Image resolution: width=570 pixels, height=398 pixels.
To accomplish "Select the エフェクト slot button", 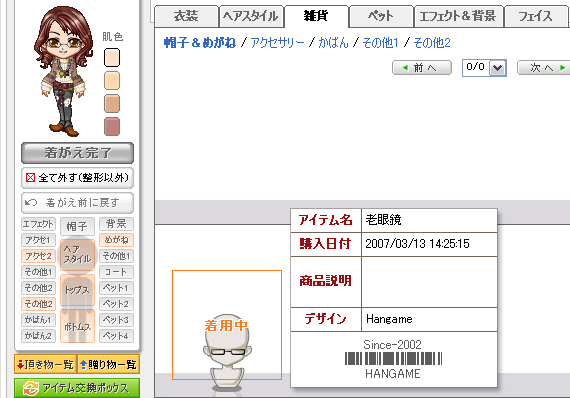I will [38, 224].
